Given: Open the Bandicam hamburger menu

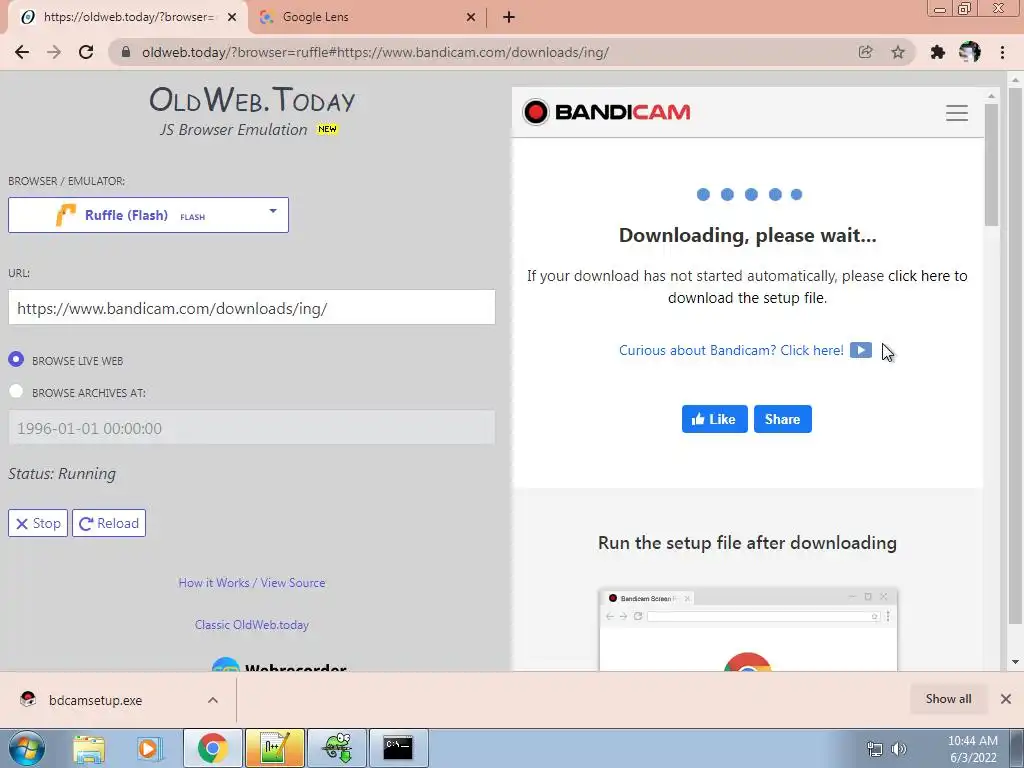Looking at the screenshot, I should (x=957, y=113).
